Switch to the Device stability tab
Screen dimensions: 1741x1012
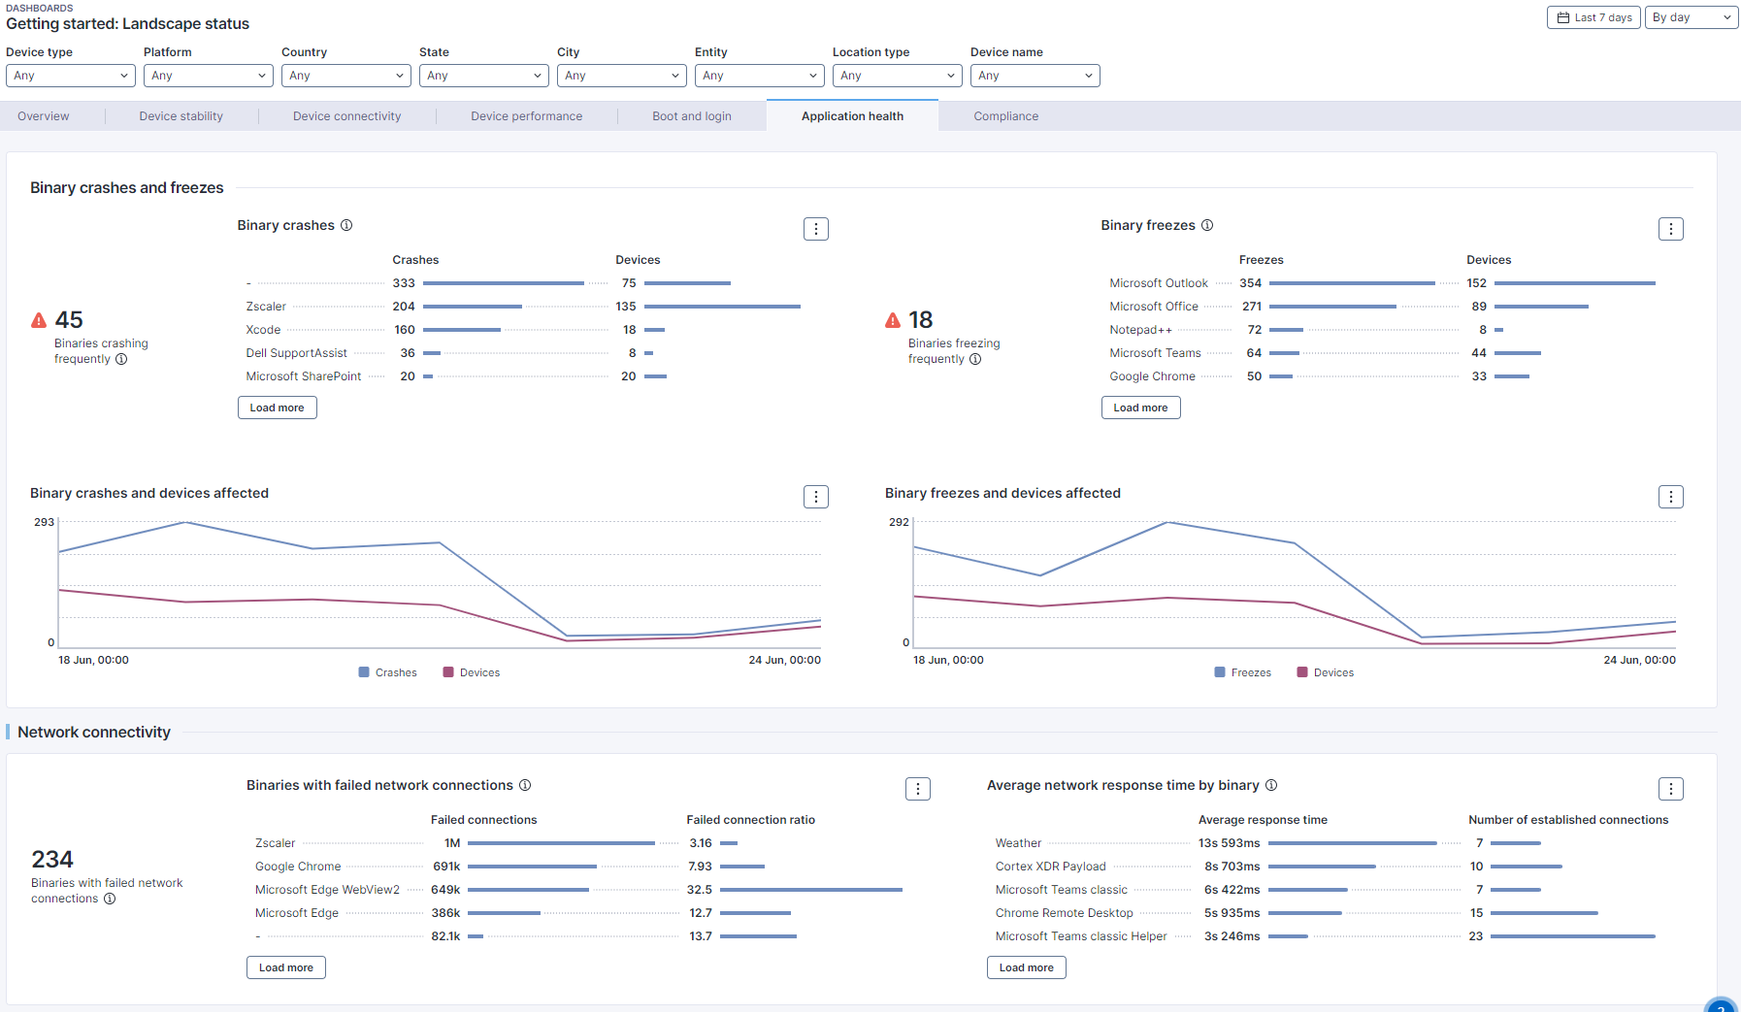tap(181, 116)
